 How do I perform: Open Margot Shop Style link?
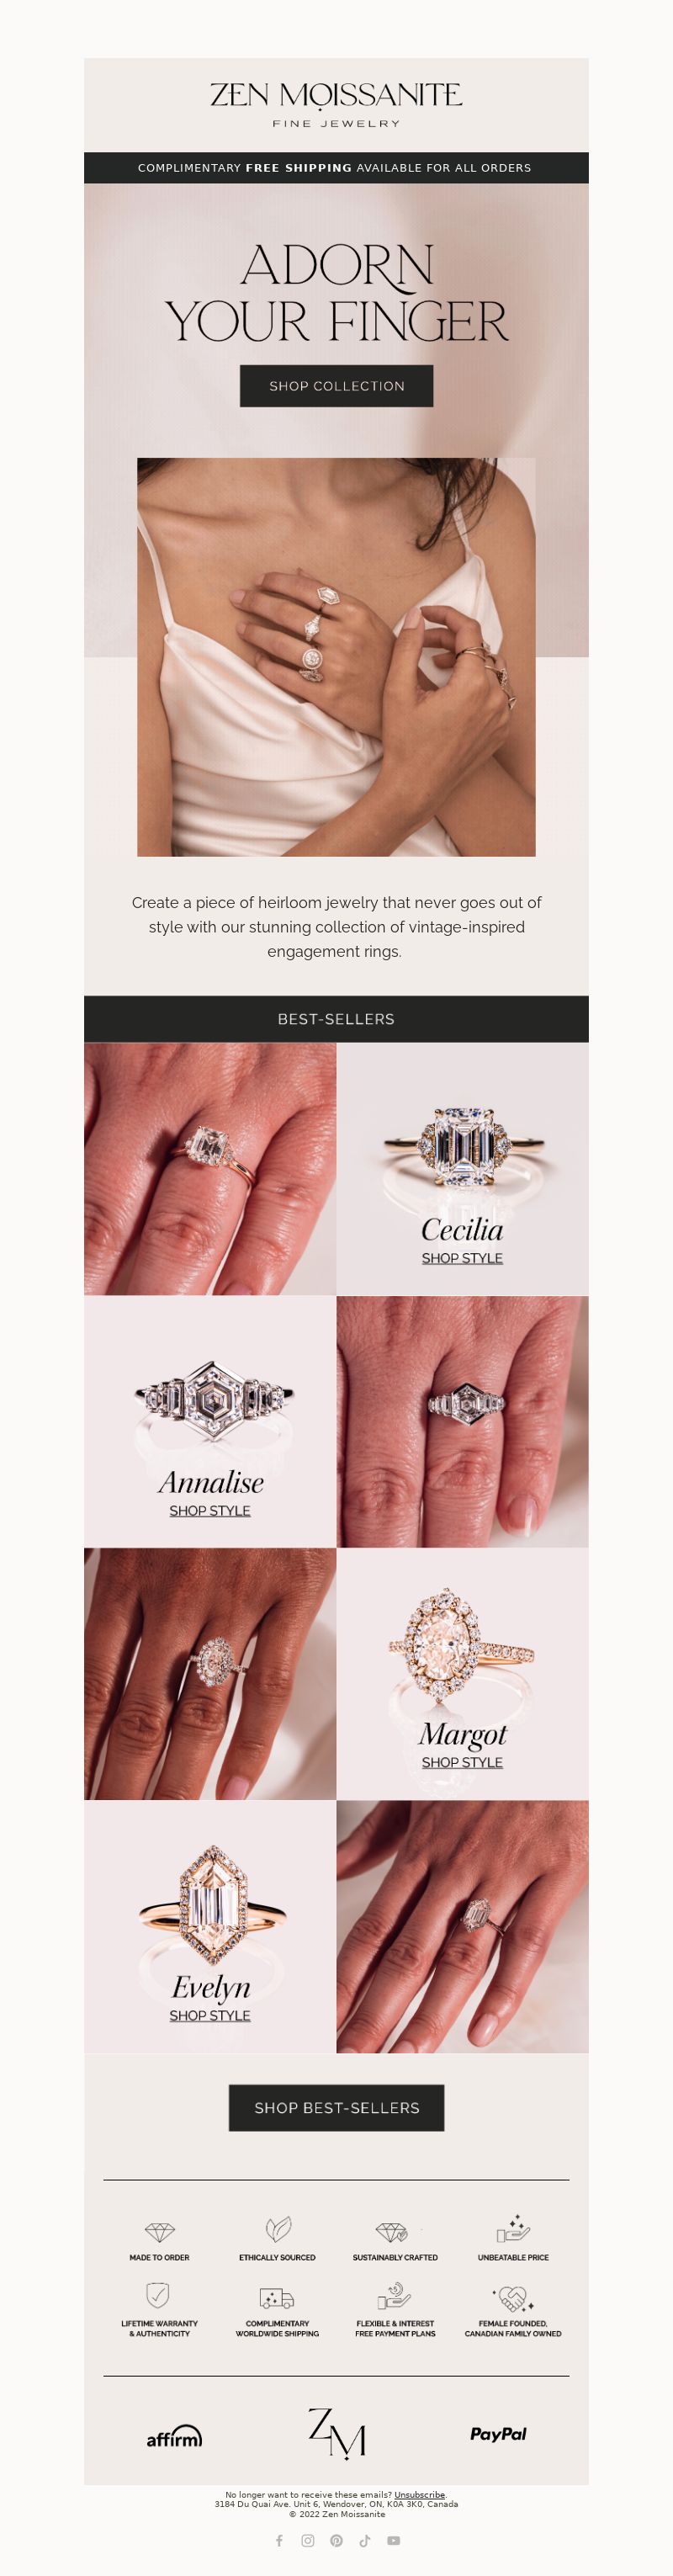(x=462, y=1762)
